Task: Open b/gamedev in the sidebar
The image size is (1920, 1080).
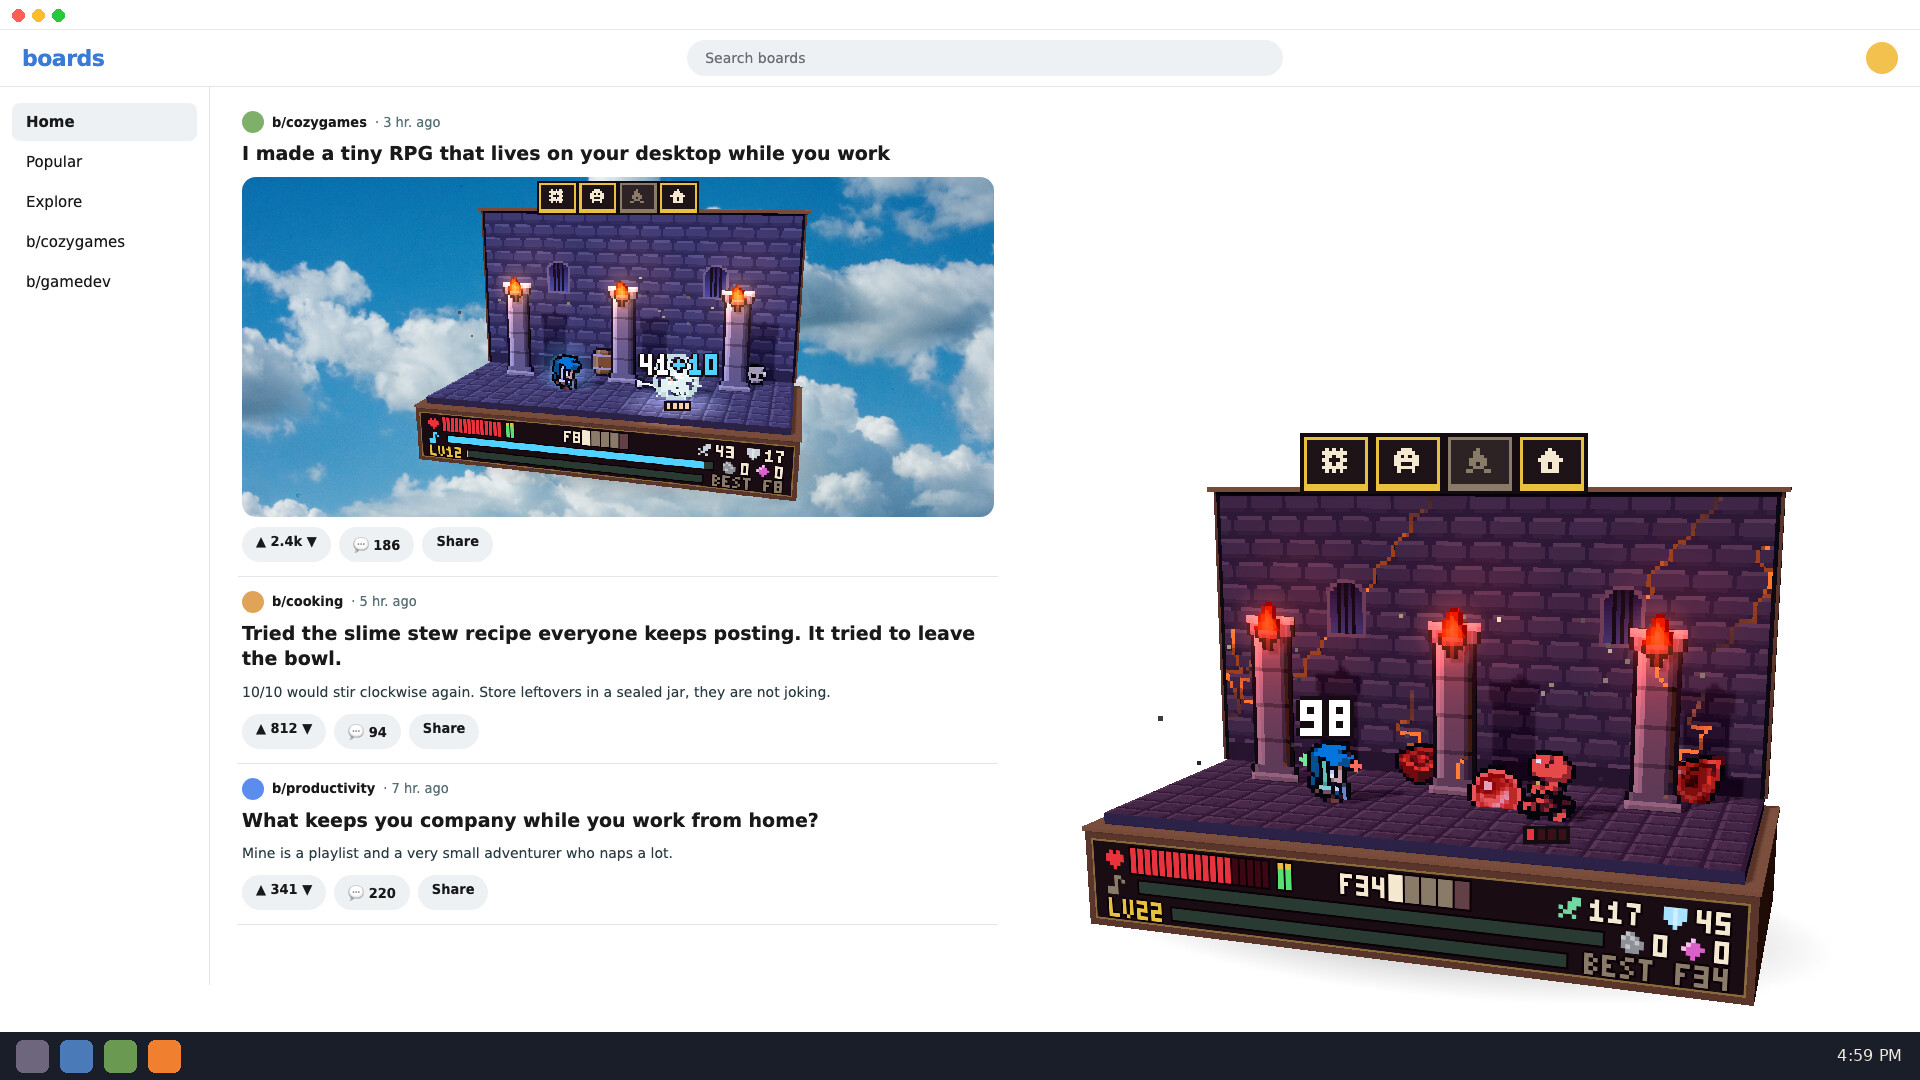Action: pos(104,282)
